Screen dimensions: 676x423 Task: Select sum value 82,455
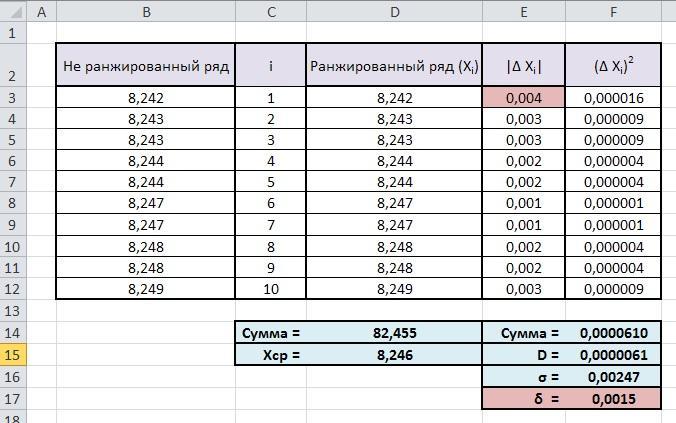[394, 333]
